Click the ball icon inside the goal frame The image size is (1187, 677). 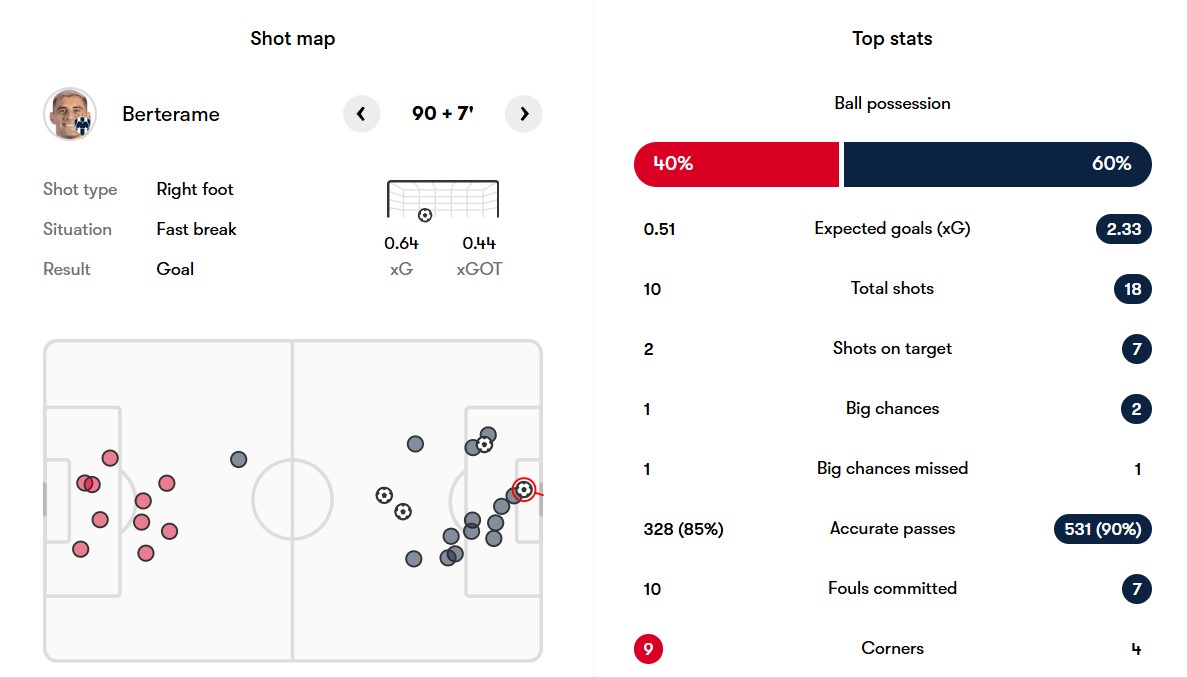(x=425, y=215)
